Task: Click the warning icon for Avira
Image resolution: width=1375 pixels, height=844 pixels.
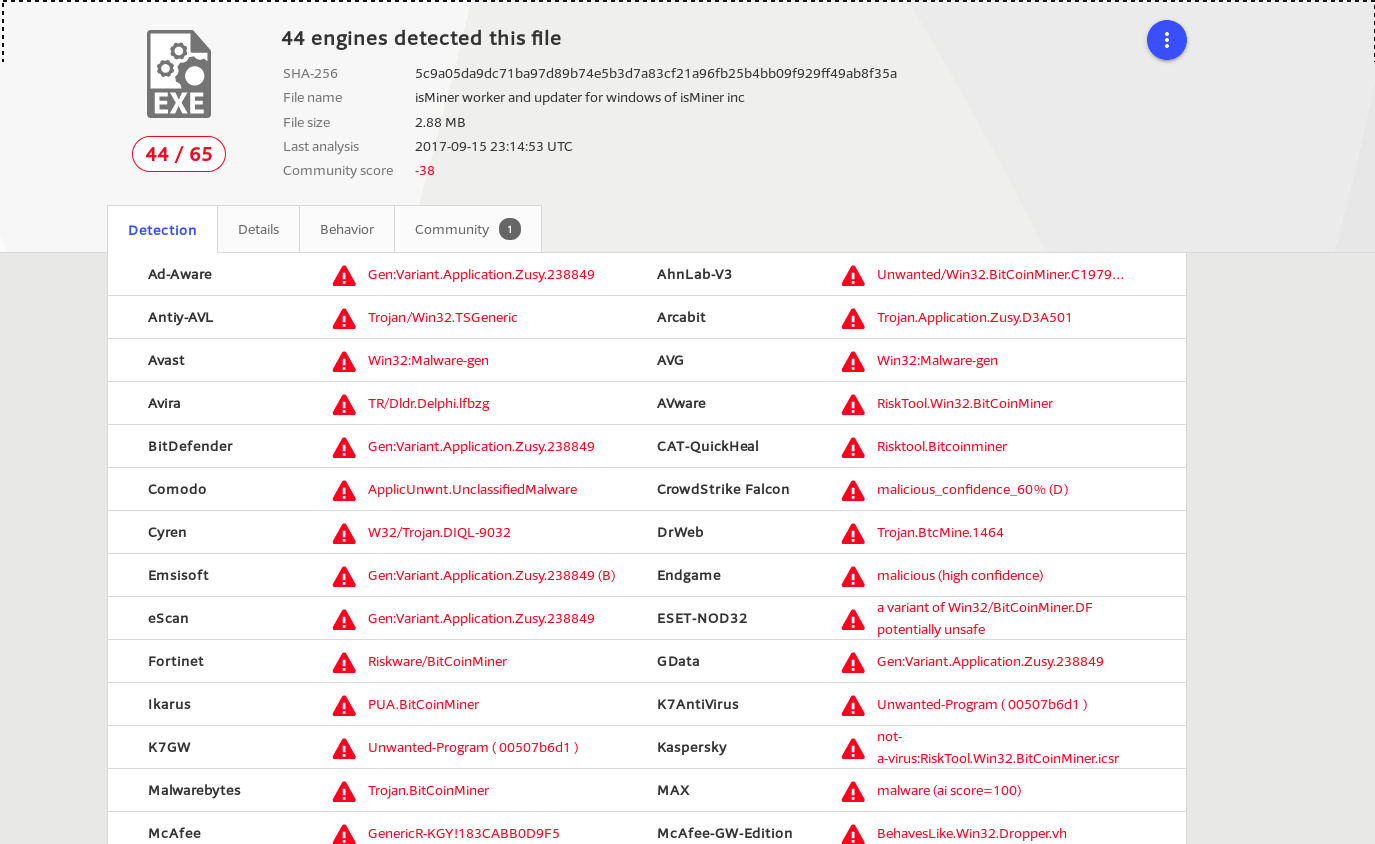Action: [344, 404]
